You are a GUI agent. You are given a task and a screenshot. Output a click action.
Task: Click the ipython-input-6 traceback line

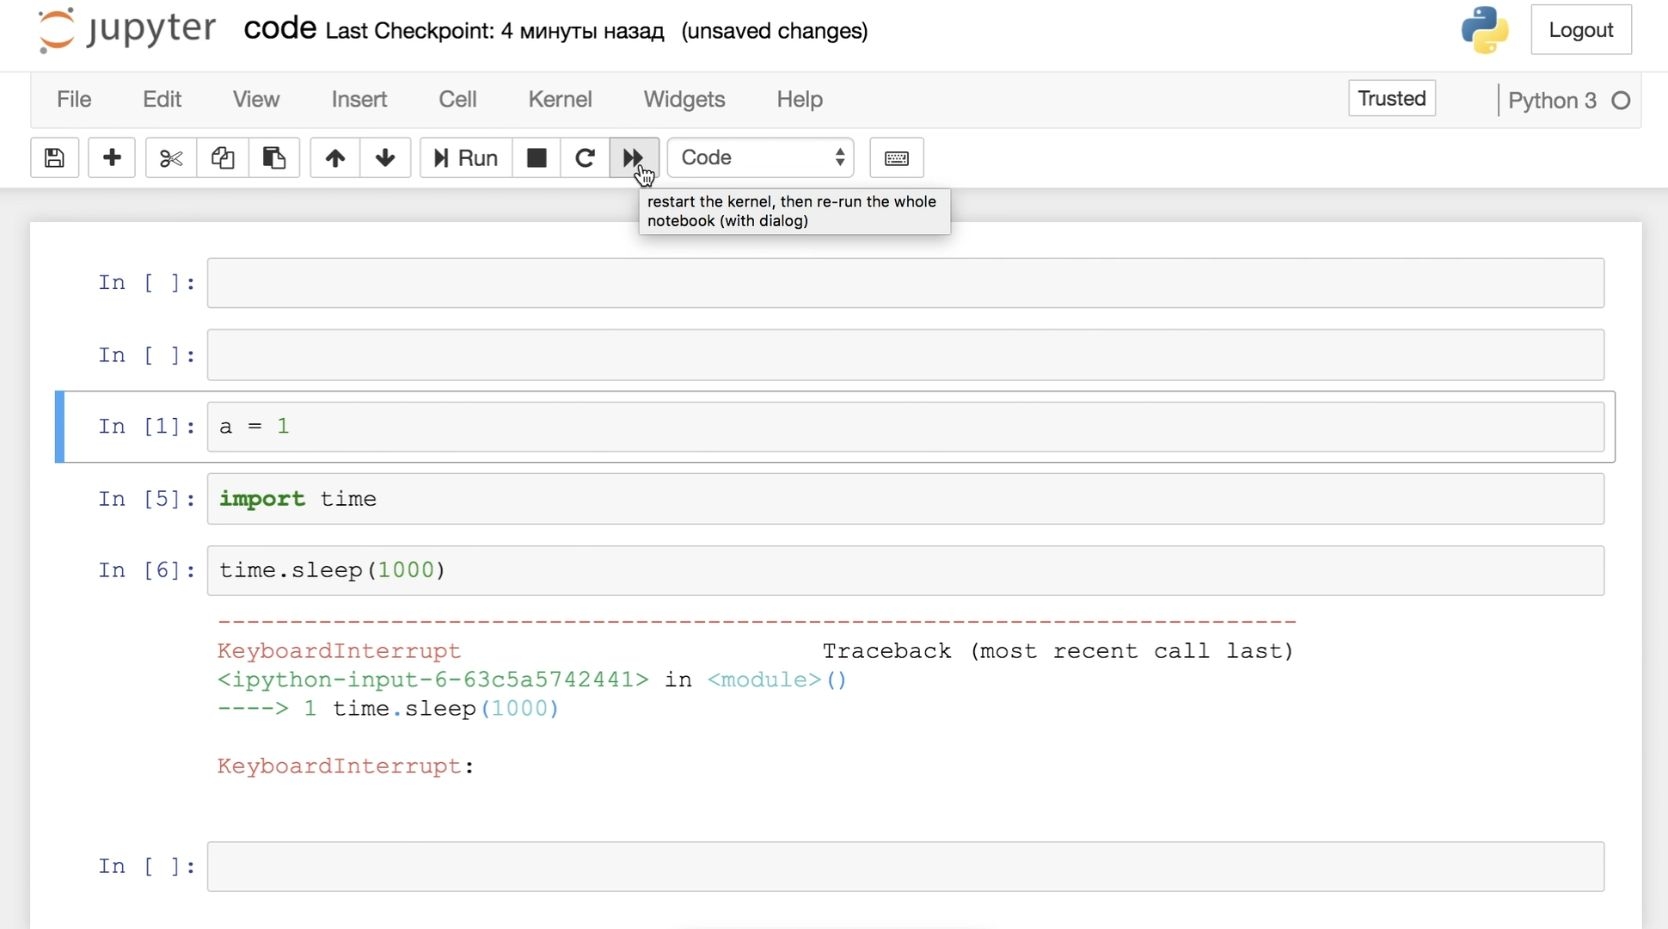[x=532, y=680]
